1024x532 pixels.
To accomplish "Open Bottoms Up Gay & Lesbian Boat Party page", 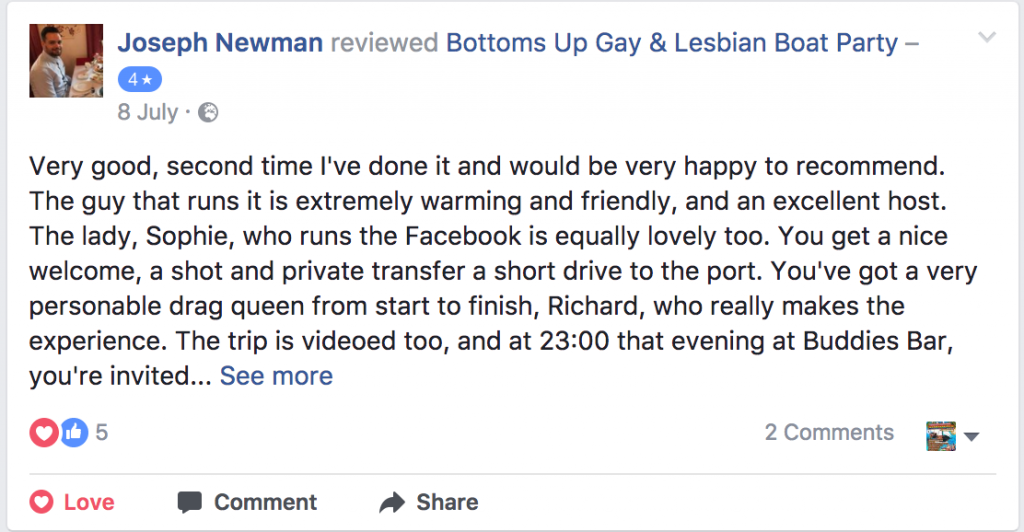I will click(x=674, y=43).
